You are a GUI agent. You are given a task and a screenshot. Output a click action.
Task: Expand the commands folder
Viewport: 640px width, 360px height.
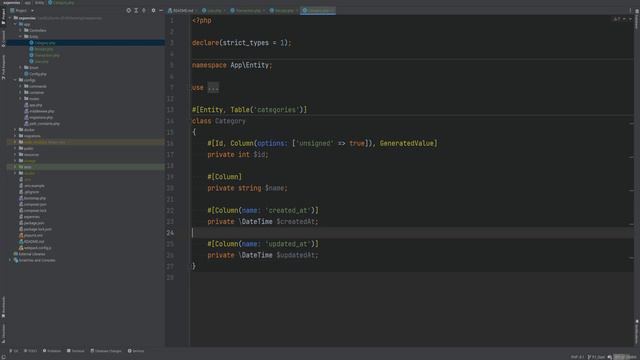[x=20, y=86]
